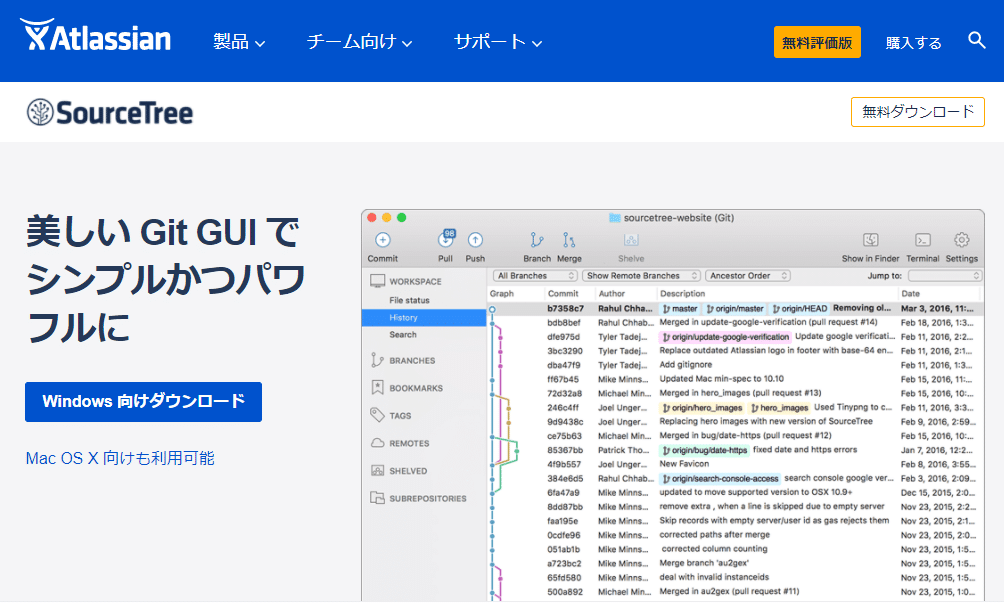The image size is (1004, 609).
Task: Click the origin/master branch tag
Action: coord(734,309)
